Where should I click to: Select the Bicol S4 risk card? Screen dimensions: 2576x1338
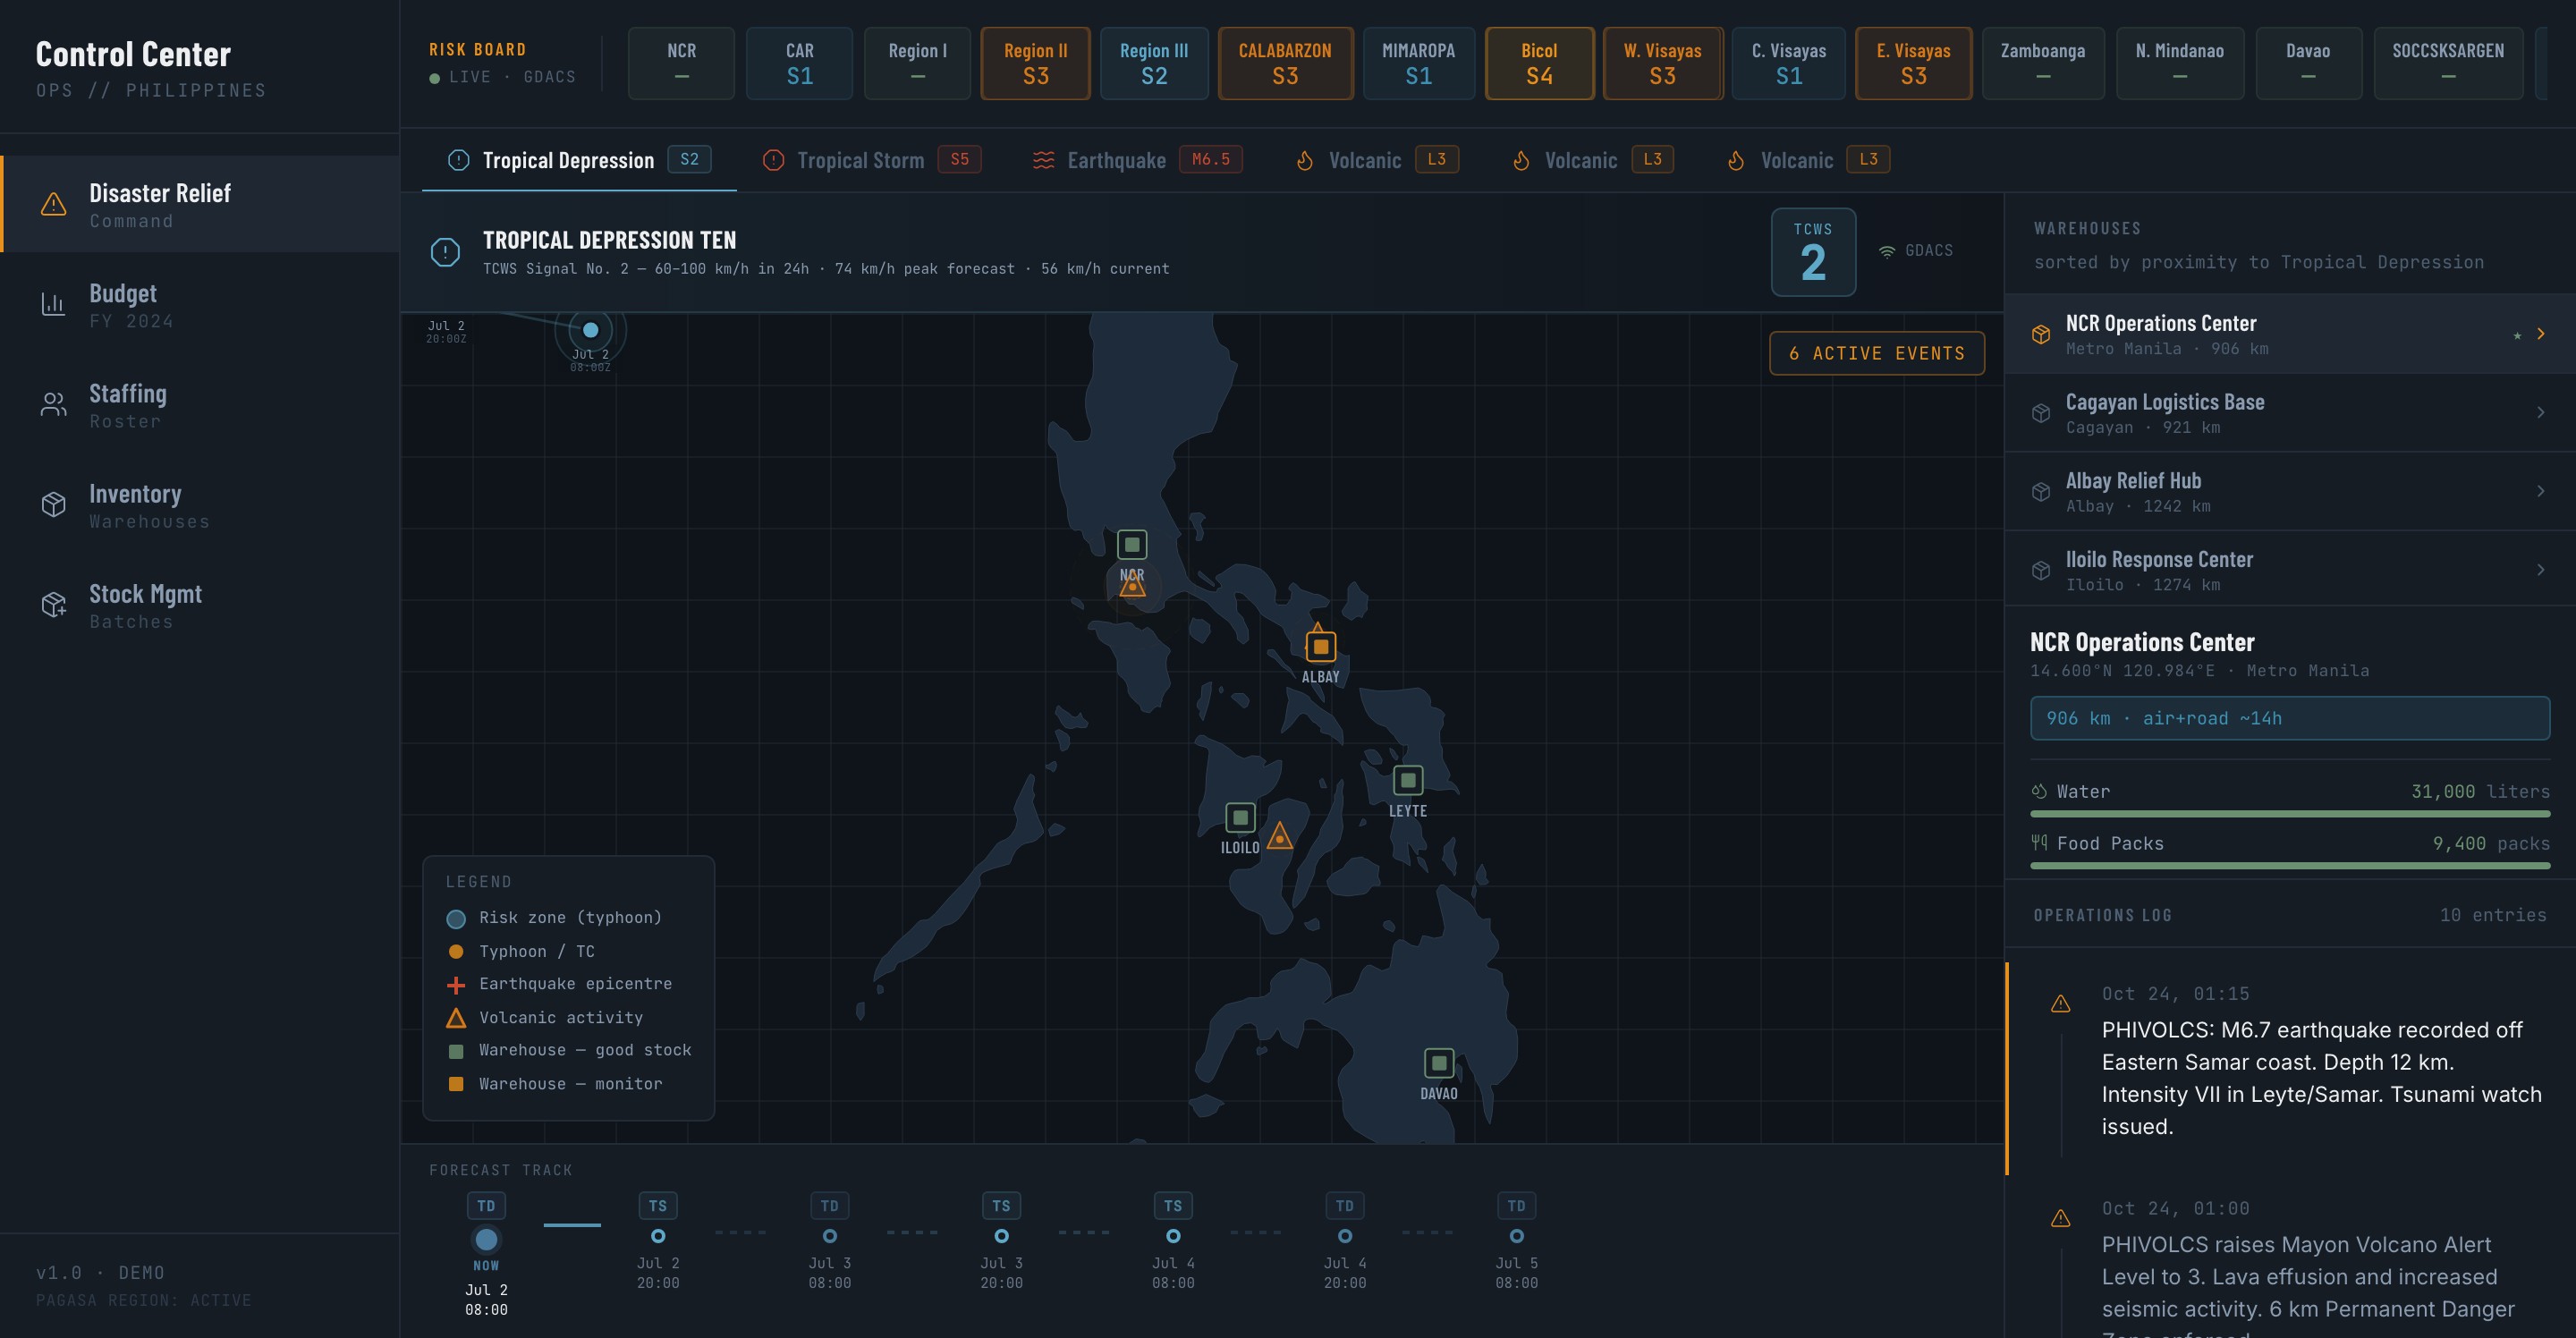coord(1539,63)
